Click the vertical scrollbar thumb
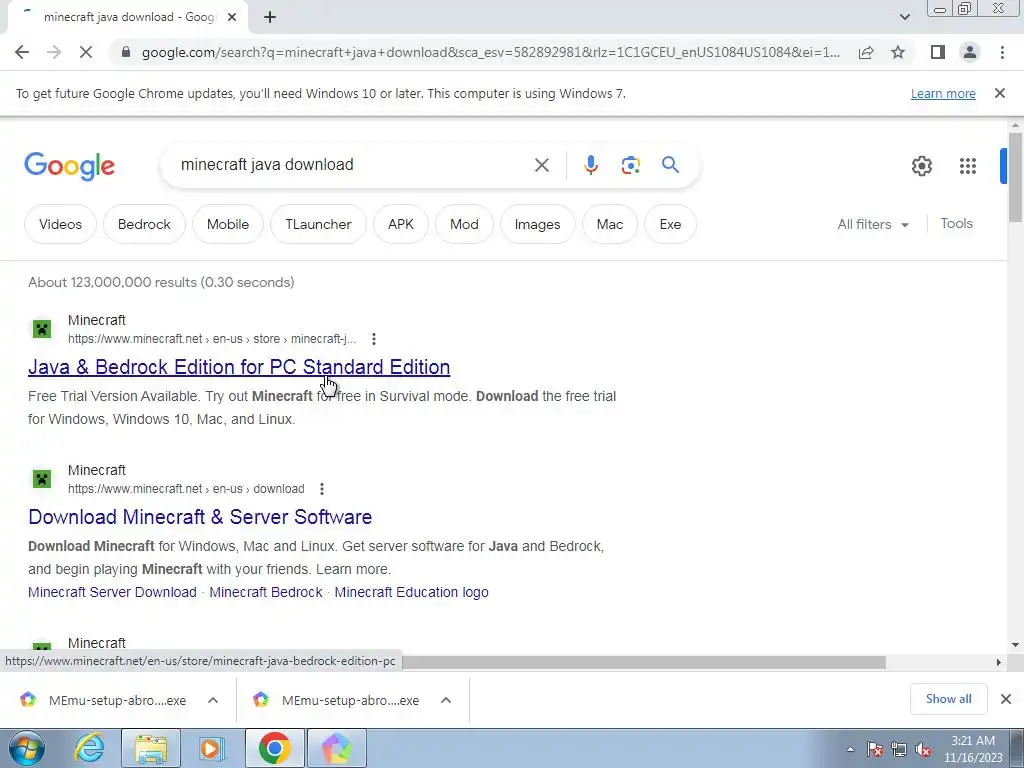This screenshot has height=768, width=1024. pyautogui.click(x=1015, y=177)
